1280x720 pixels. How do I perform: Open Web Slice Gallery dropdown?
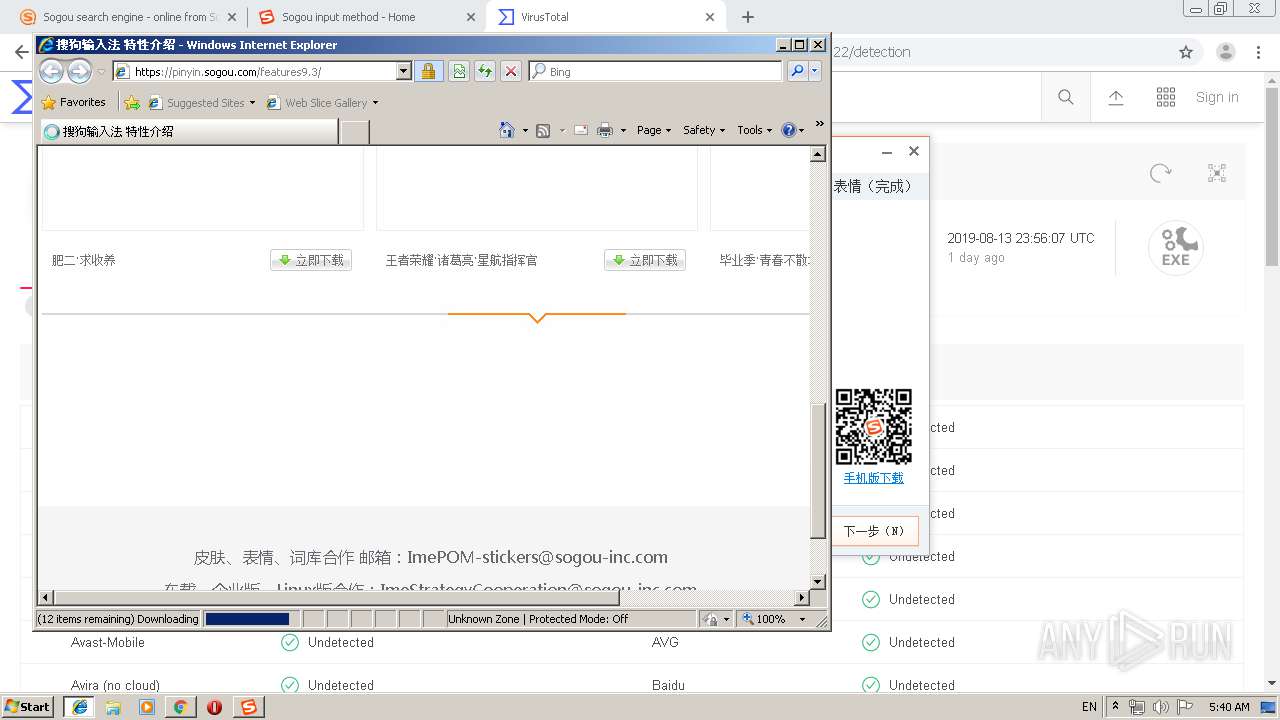click(322, 102)
